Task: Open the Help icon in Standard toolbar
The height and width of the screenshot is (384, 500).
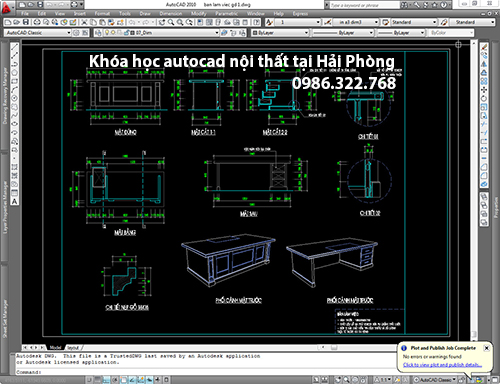Action: [256, 22]
